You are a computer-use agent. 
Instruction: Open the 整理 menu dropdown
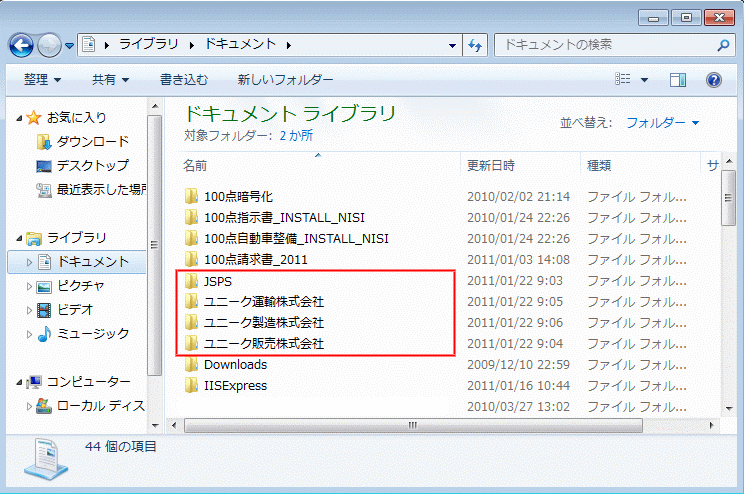tap(43, 79)
